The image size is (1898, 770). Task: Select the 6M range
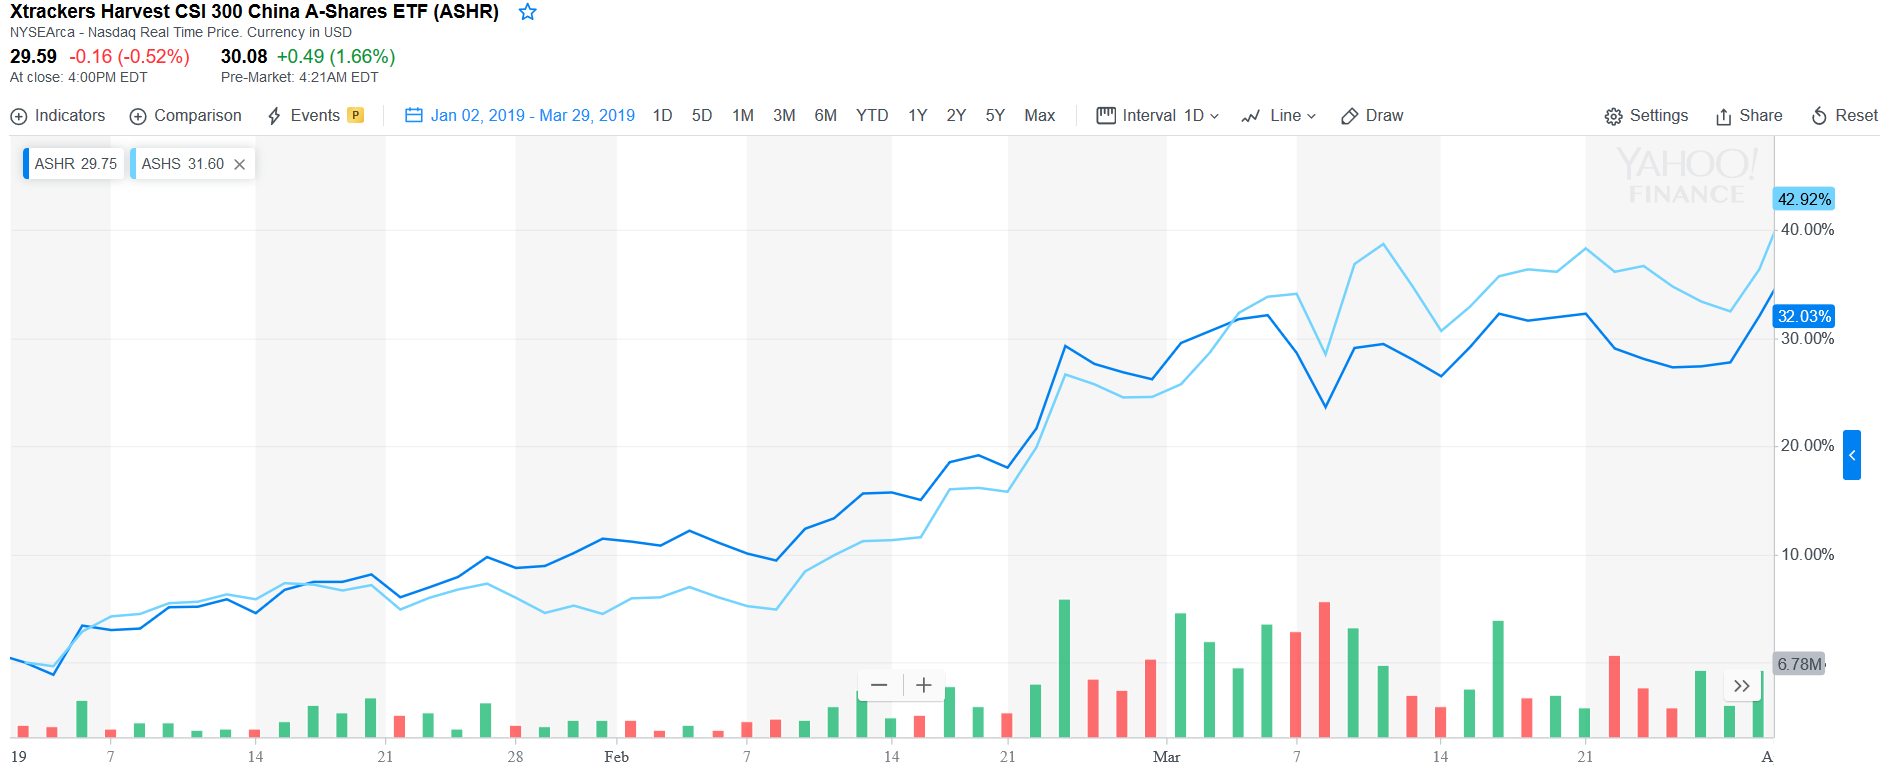[825, 116]
